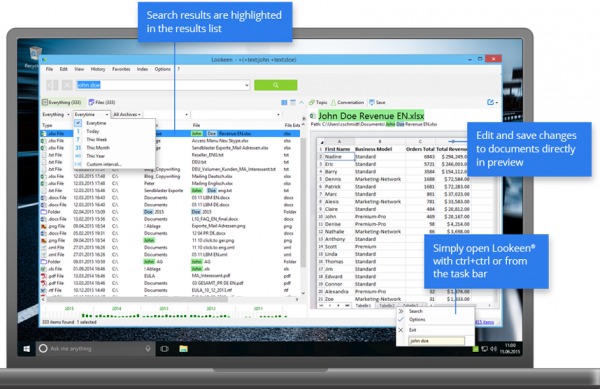Open the Windows Start button
Viewport: 600px width, 389px height.
[x=26, y=349]
